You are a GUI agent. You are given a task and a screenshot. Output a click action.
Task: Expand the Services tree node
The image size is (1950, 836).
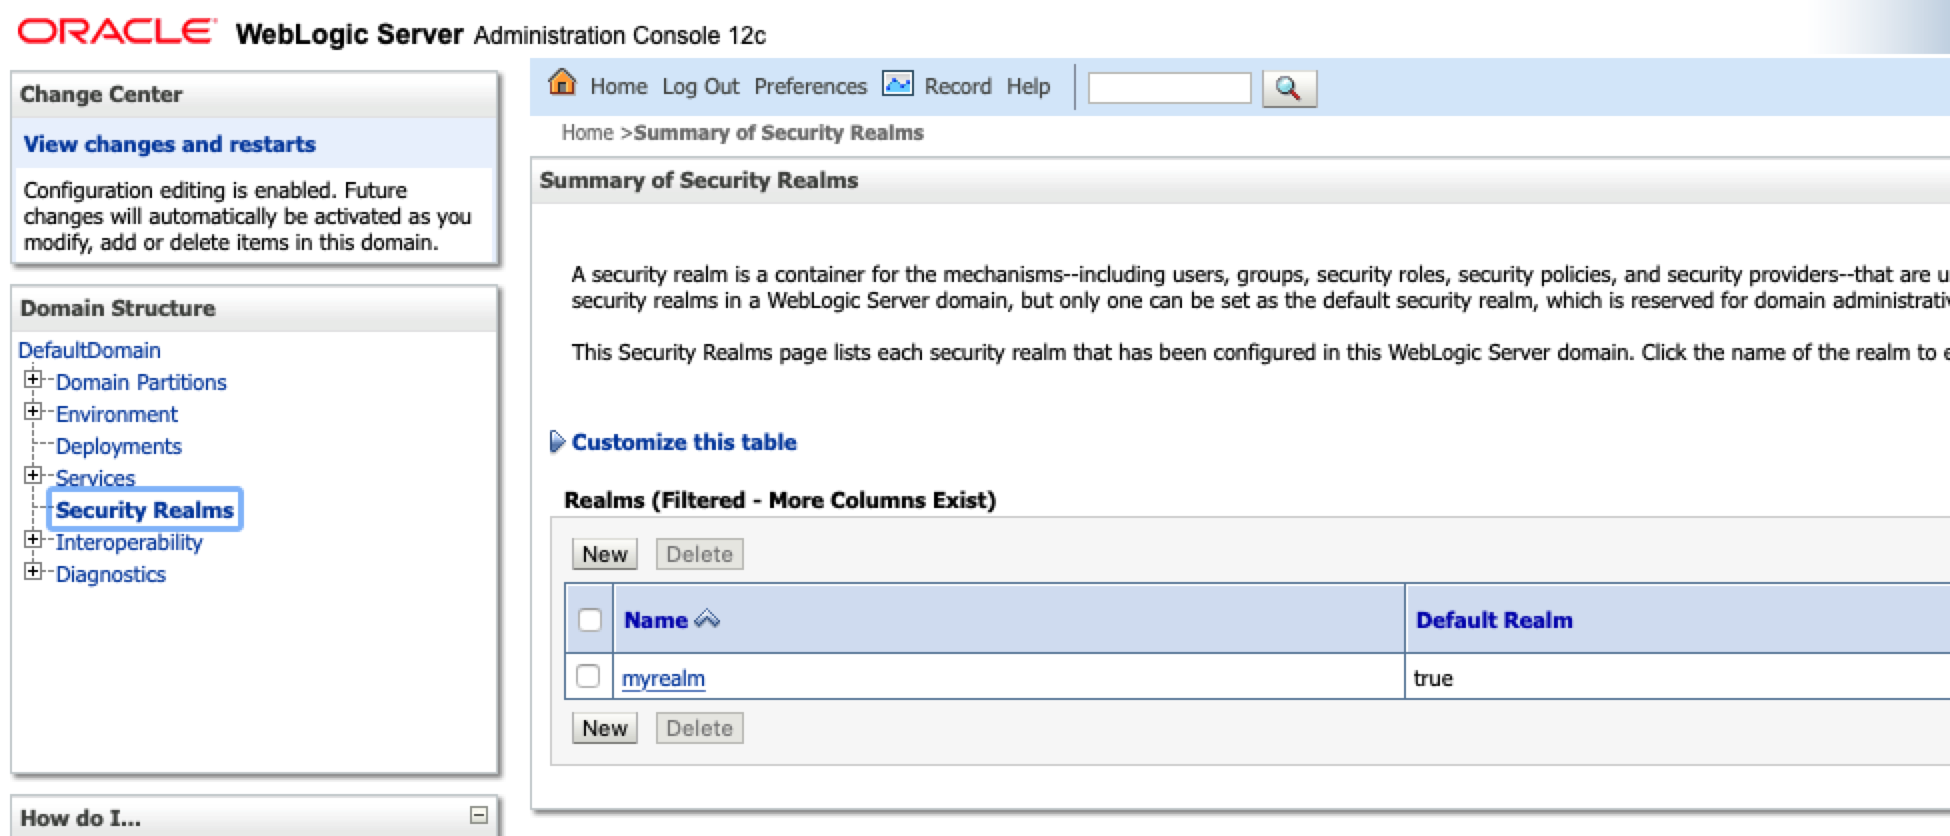pyautogui.click(x=33, y=476)
